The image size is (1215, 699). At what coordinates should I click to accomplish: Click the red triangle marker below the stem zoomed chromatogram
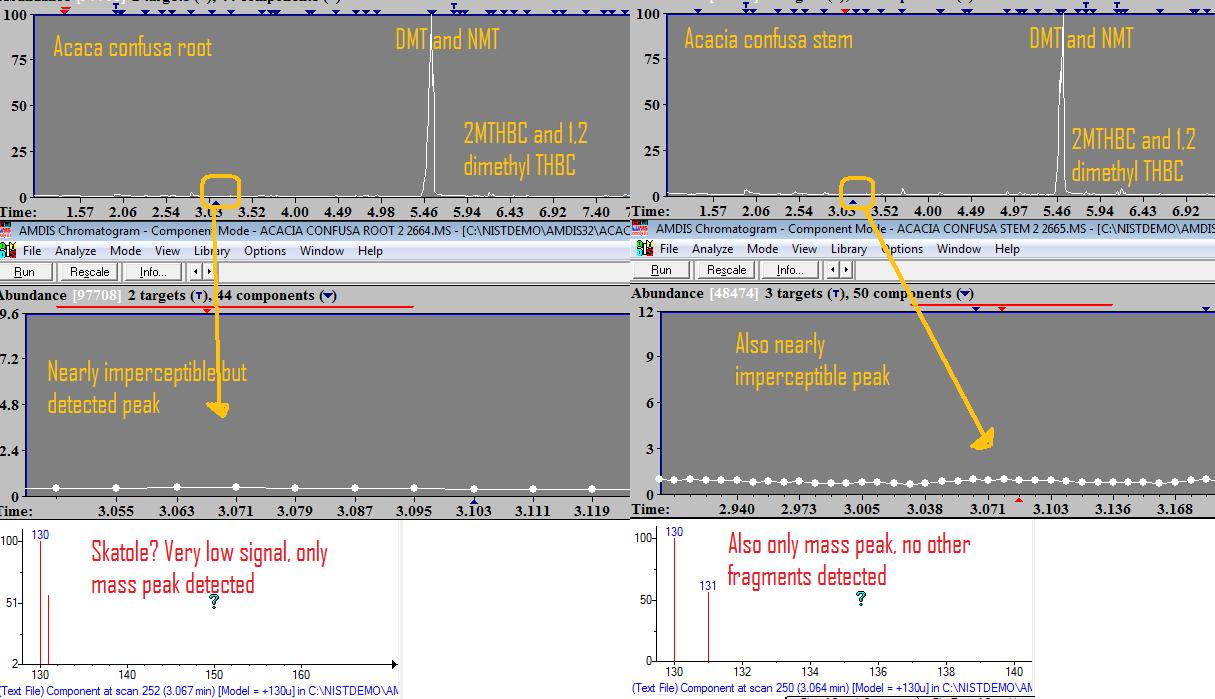pyautogui.click(x=1019, y=499)
